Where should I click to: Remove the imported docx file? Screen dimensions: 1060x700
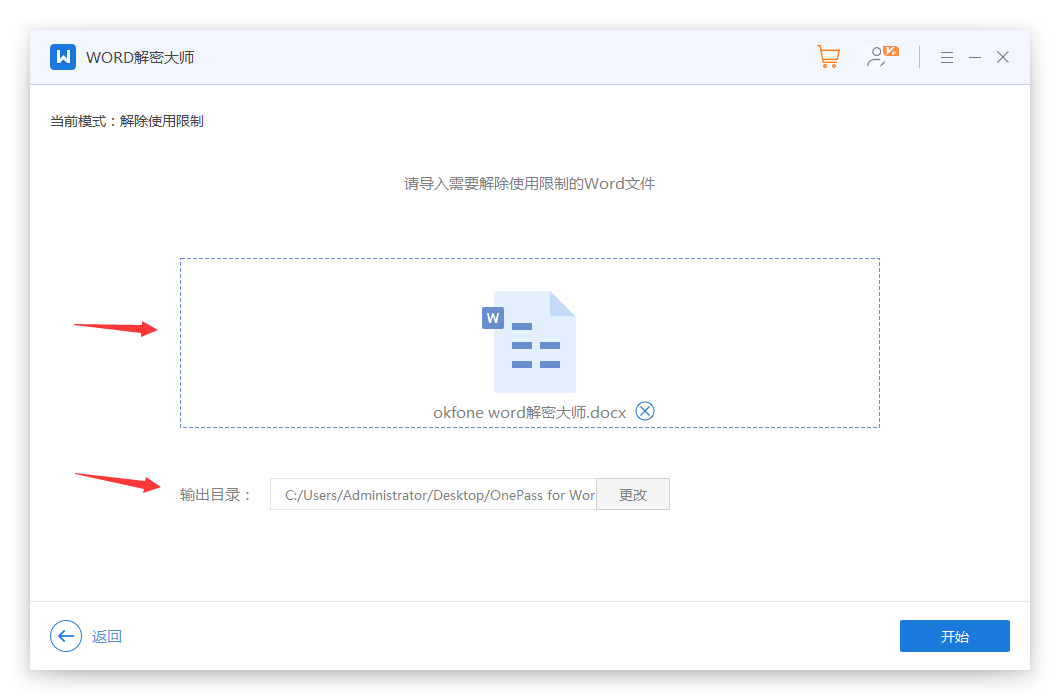(x=645, y=411)
